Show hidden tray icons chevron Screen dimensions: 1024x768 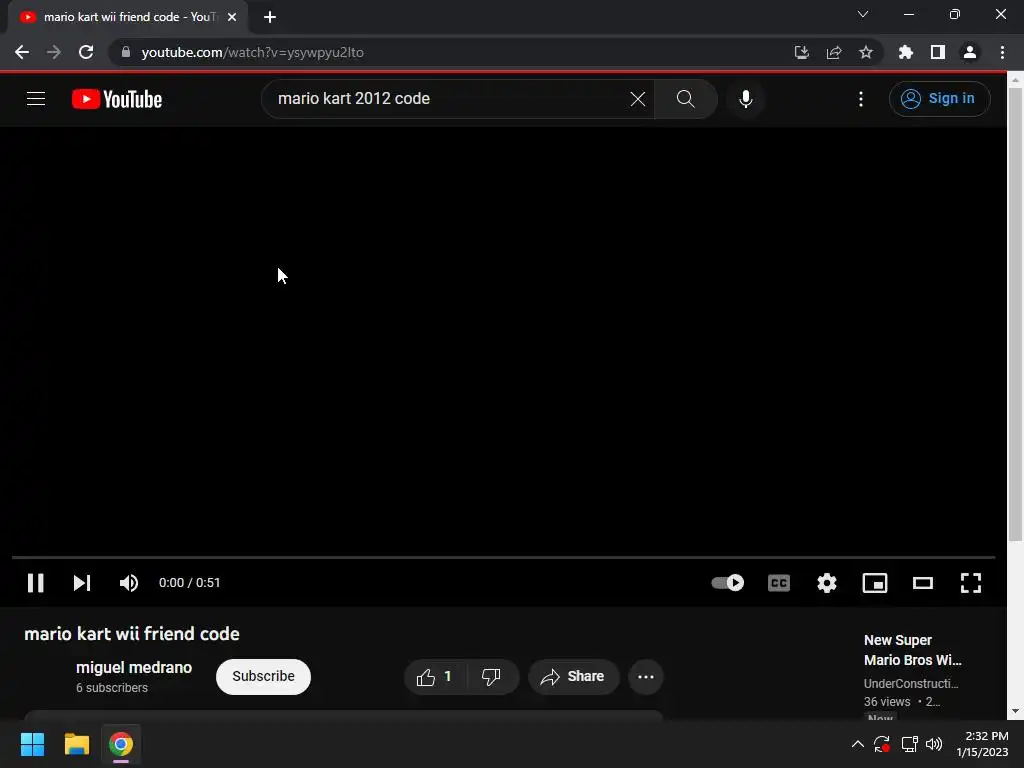(x=857, y=744)
